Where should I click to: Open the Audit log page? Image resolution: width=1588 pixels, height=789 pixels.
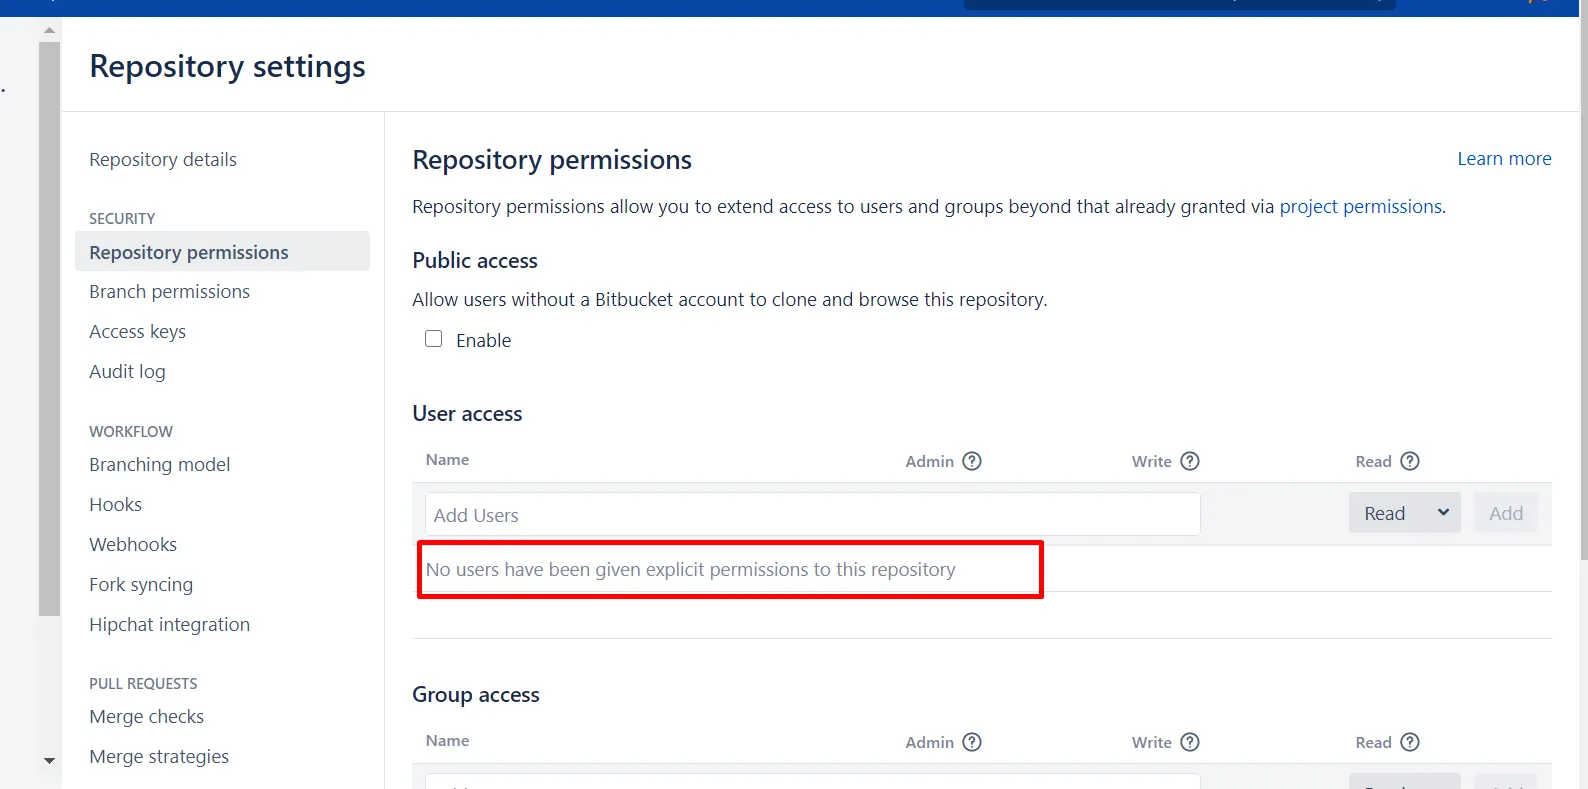pyautogui.click(x=127, y=372)
